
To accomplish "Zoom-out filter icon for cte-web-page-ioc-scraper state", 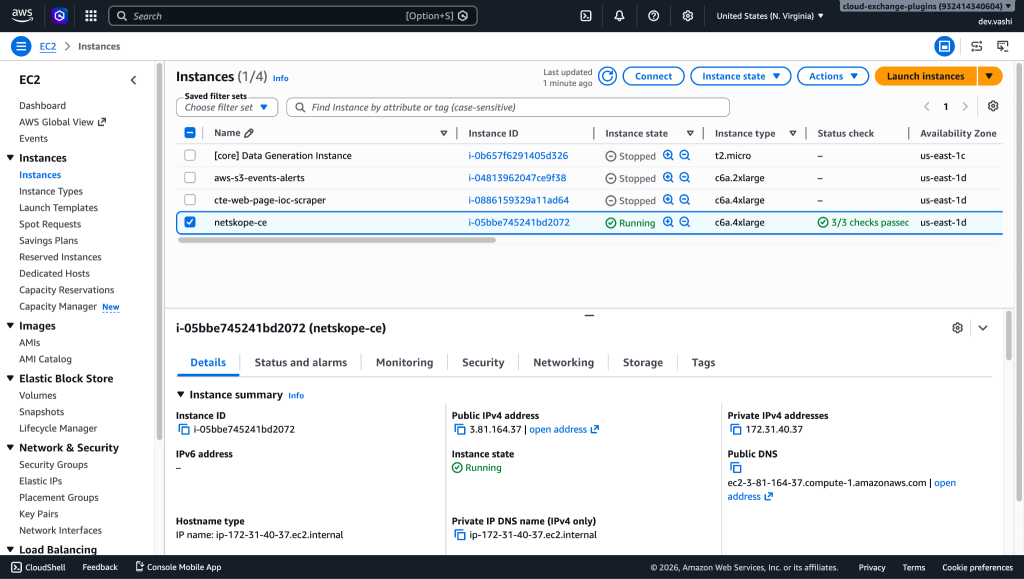I will (684, 200).
